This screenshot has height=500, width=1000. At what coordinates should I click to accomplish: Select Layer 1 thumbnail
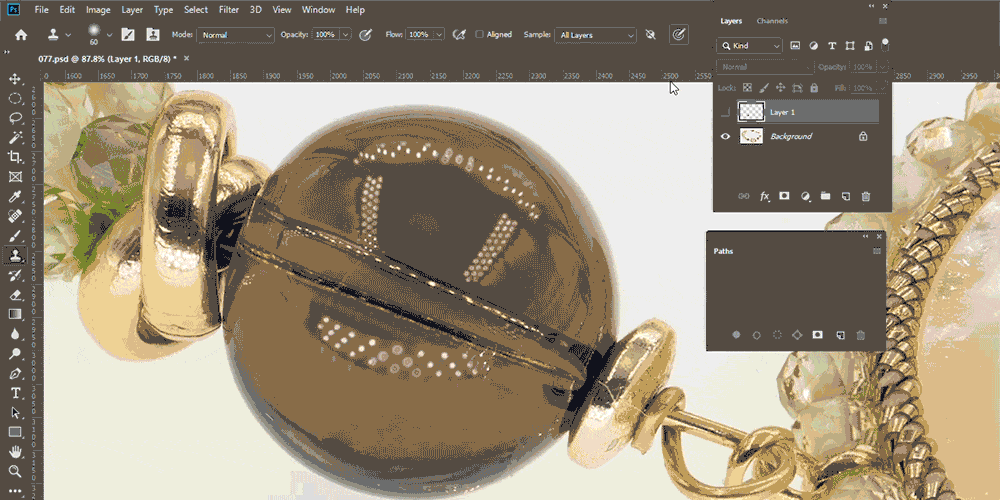[751, 112]
